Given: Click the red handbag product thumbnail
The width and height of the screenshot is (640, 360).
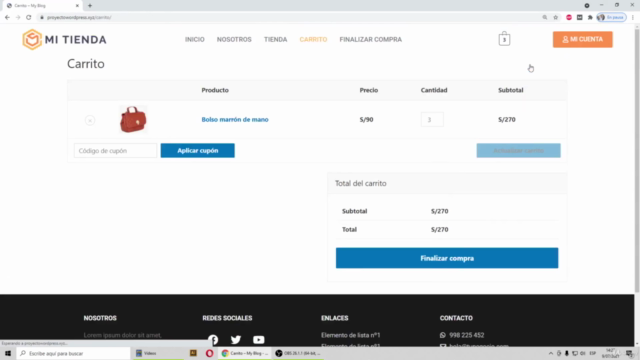Looking at the screenshot, I should pos(133,120).
